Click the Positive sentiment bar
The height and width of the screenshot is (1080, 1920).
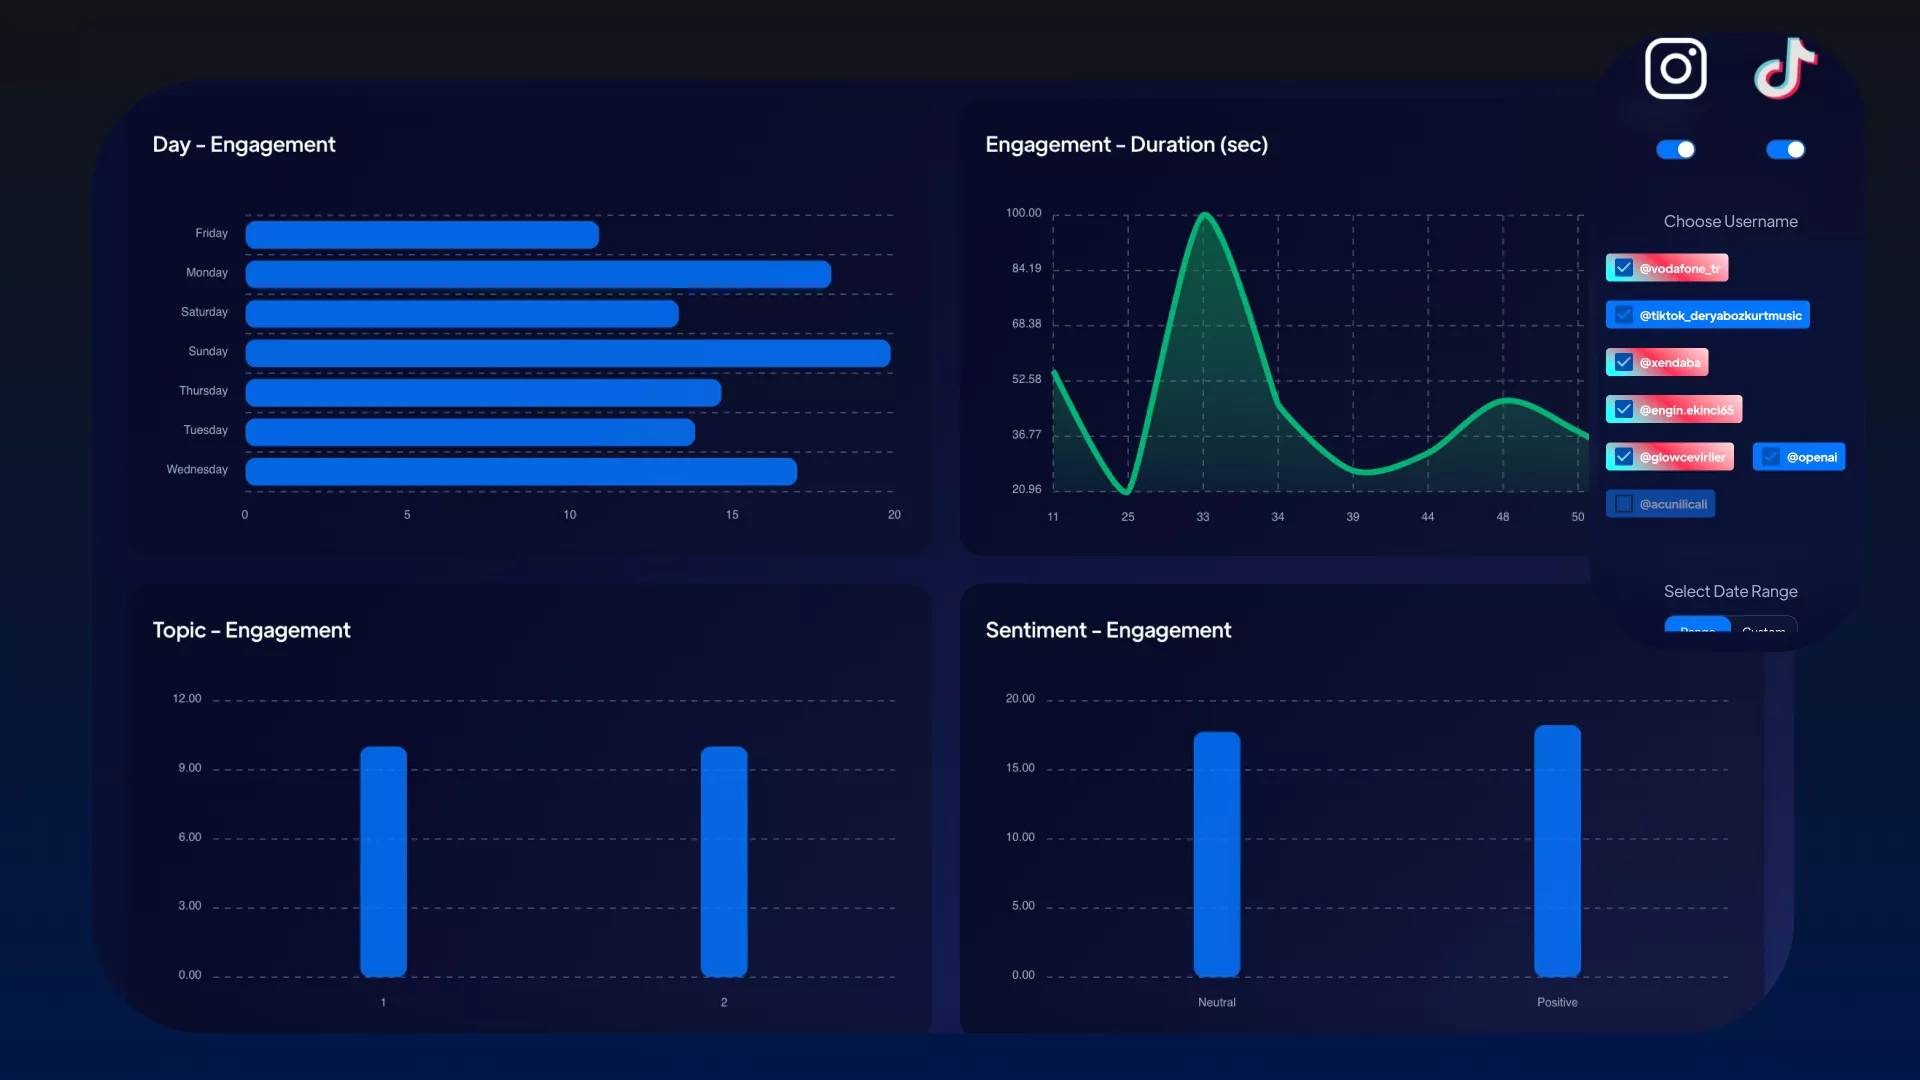[1557, 850]
